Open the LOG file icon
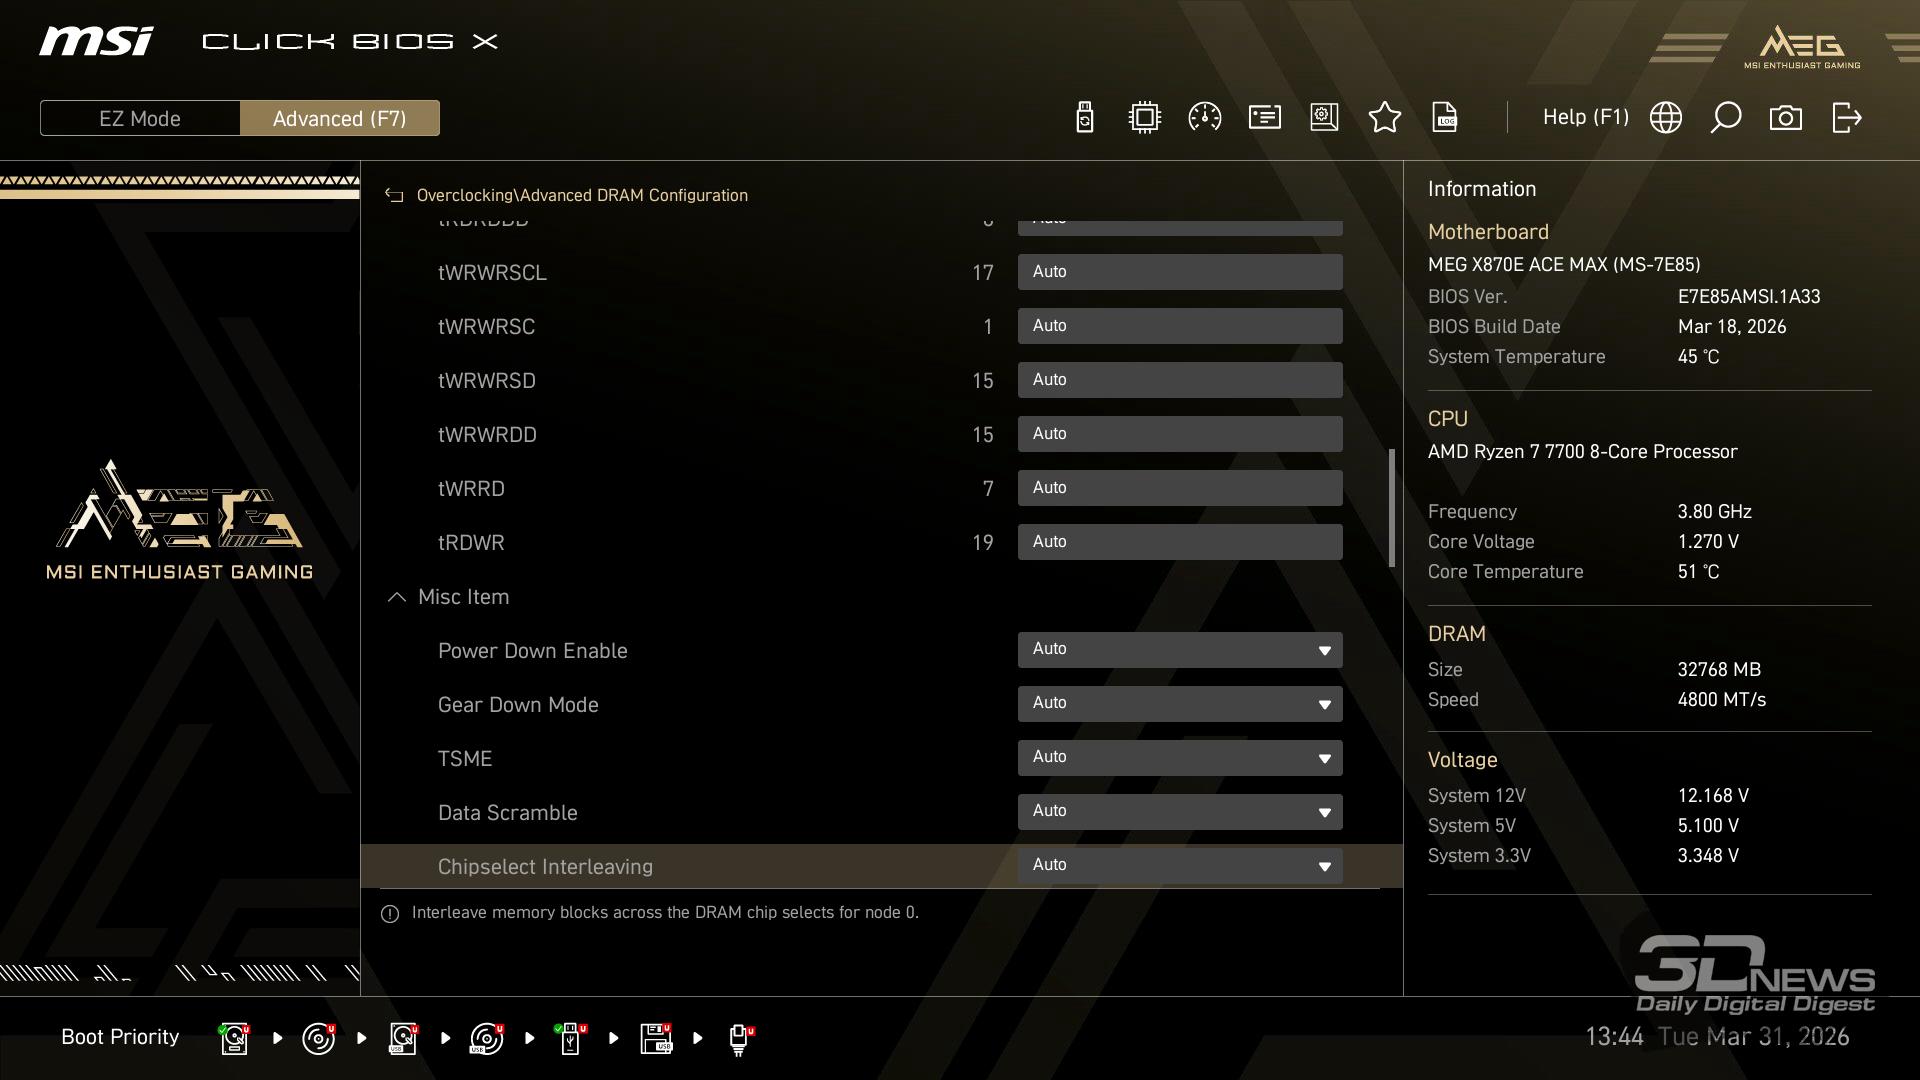This screenshot has height=1080, width=1920. 1445,118
